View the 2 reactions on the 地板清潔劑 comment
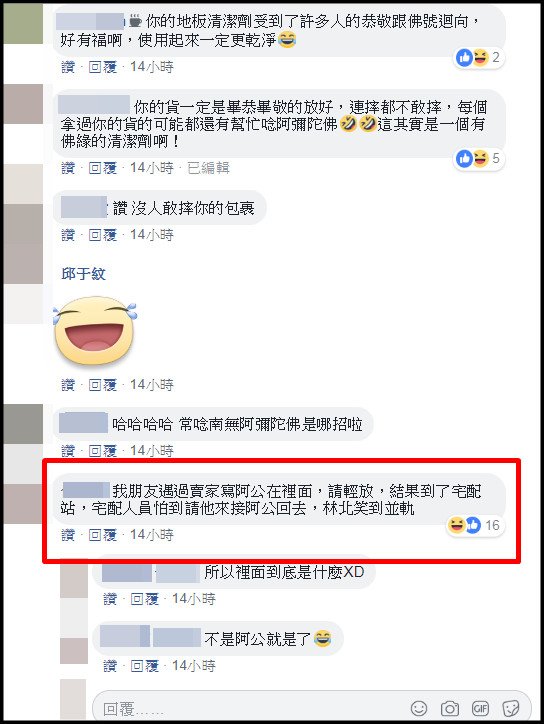544x724 pixels. tap(479, 57)
